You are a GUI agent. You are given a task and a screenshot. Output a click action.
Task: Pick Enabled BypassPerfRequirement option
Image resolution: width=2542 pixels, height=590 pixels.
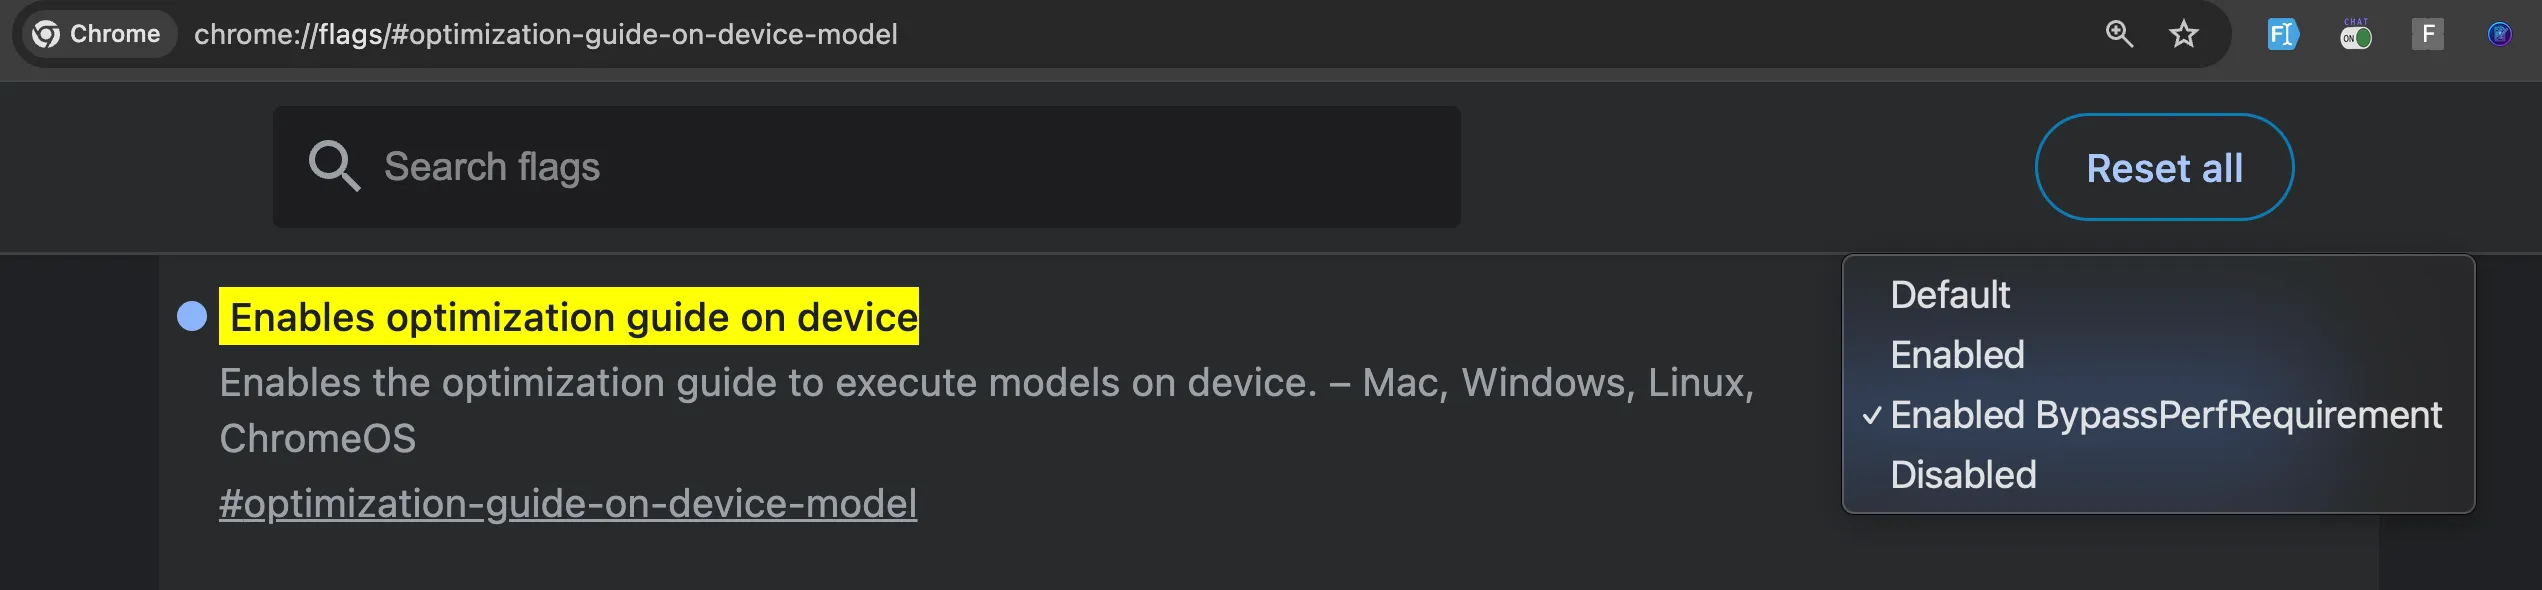click(2166, 415)
